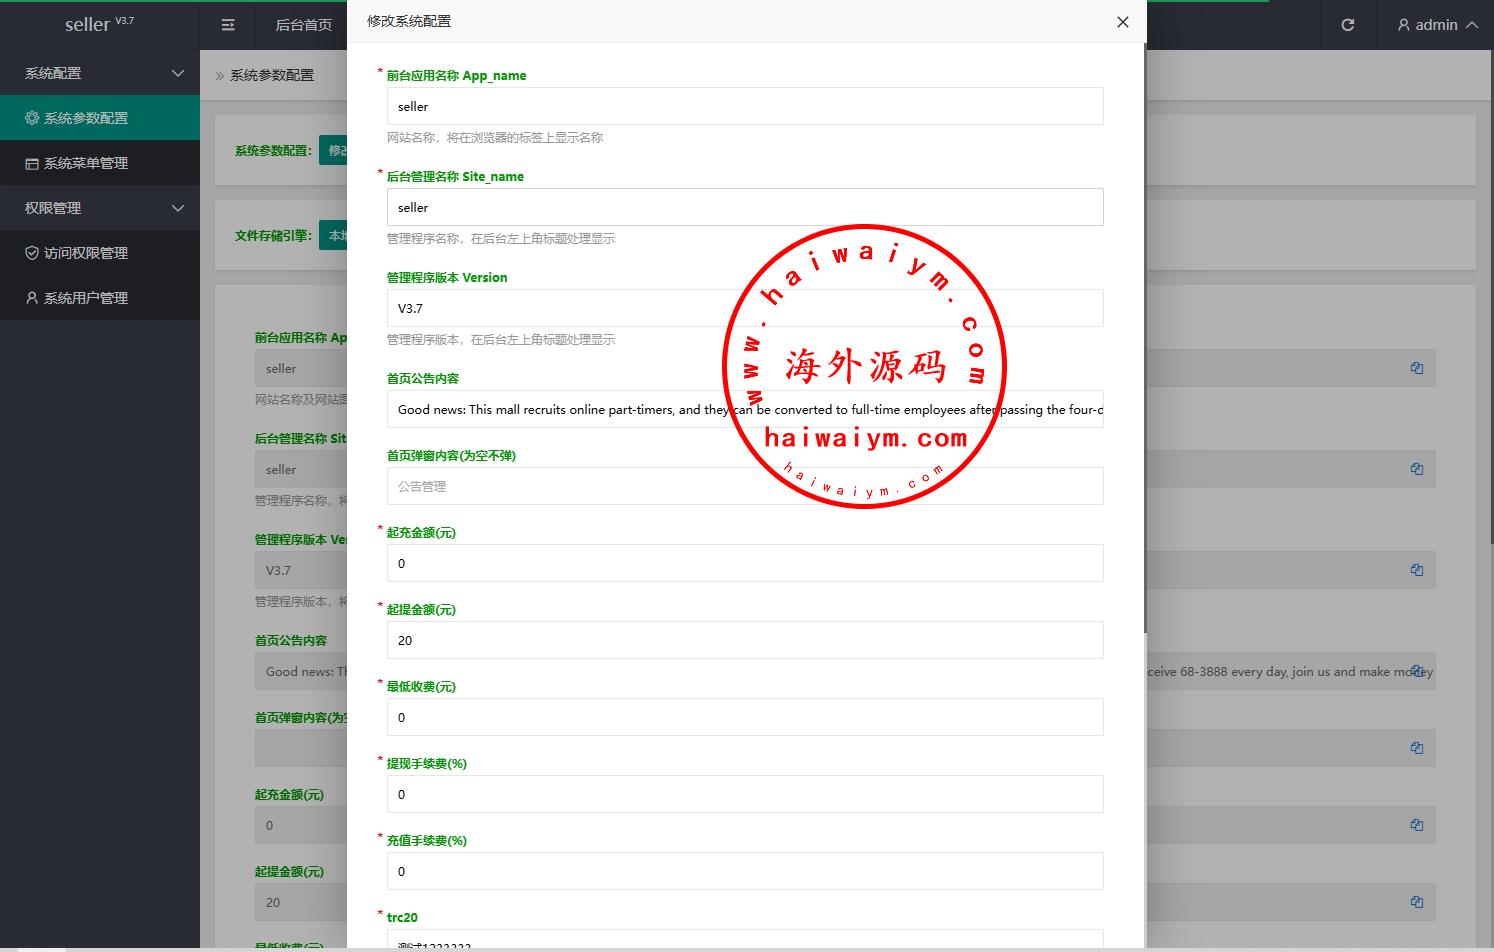Screen dimensions: 1494x952
Task: Click the seller V3.7 logo
Action: coord(99,25)
